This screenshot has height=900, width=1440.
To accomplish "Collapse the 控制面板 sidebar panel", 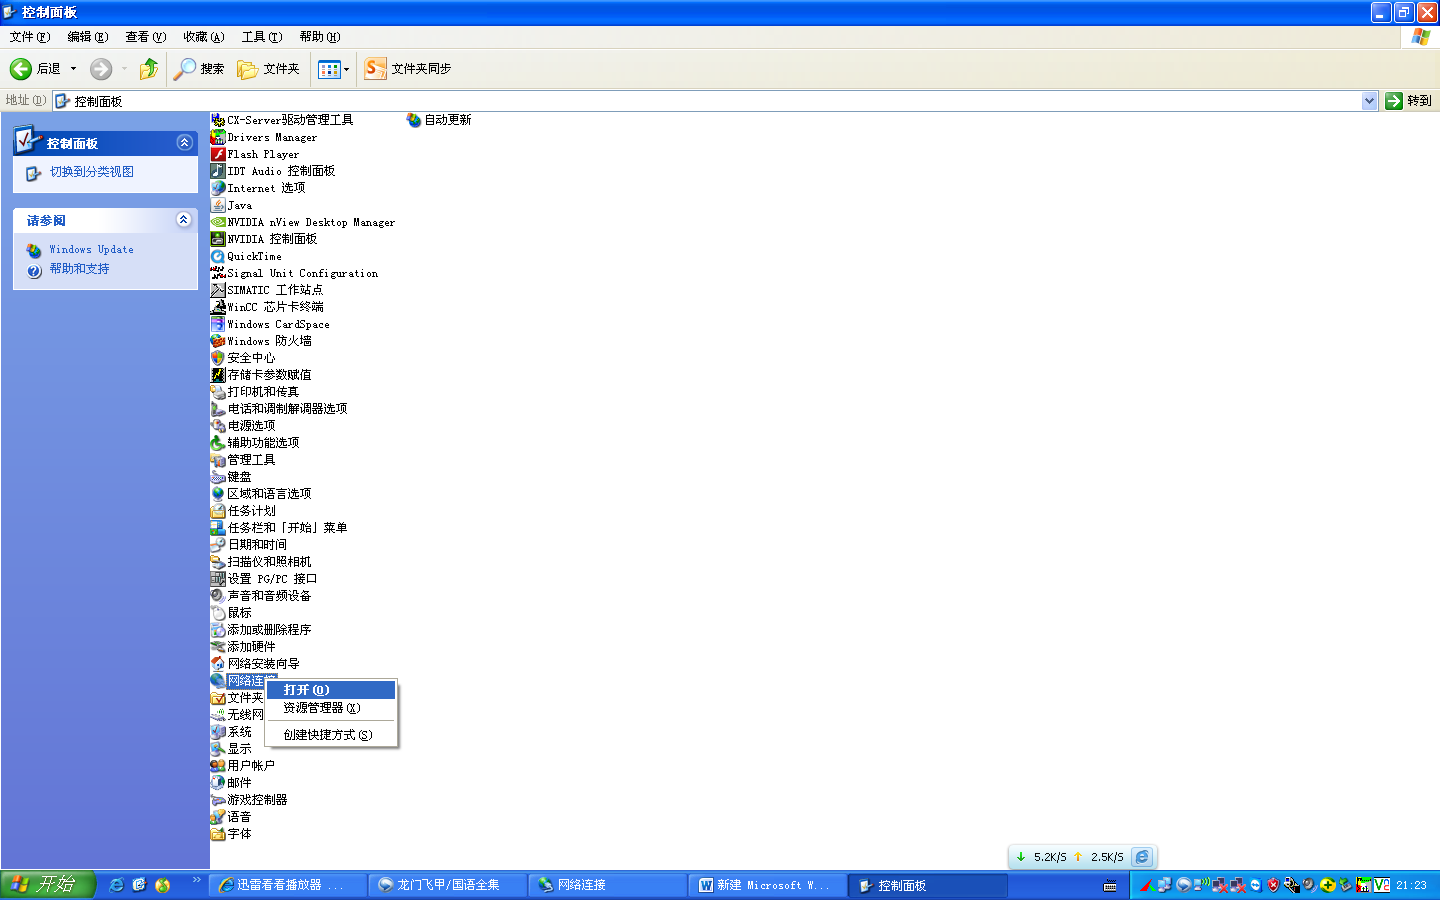I will click(184, 143).
